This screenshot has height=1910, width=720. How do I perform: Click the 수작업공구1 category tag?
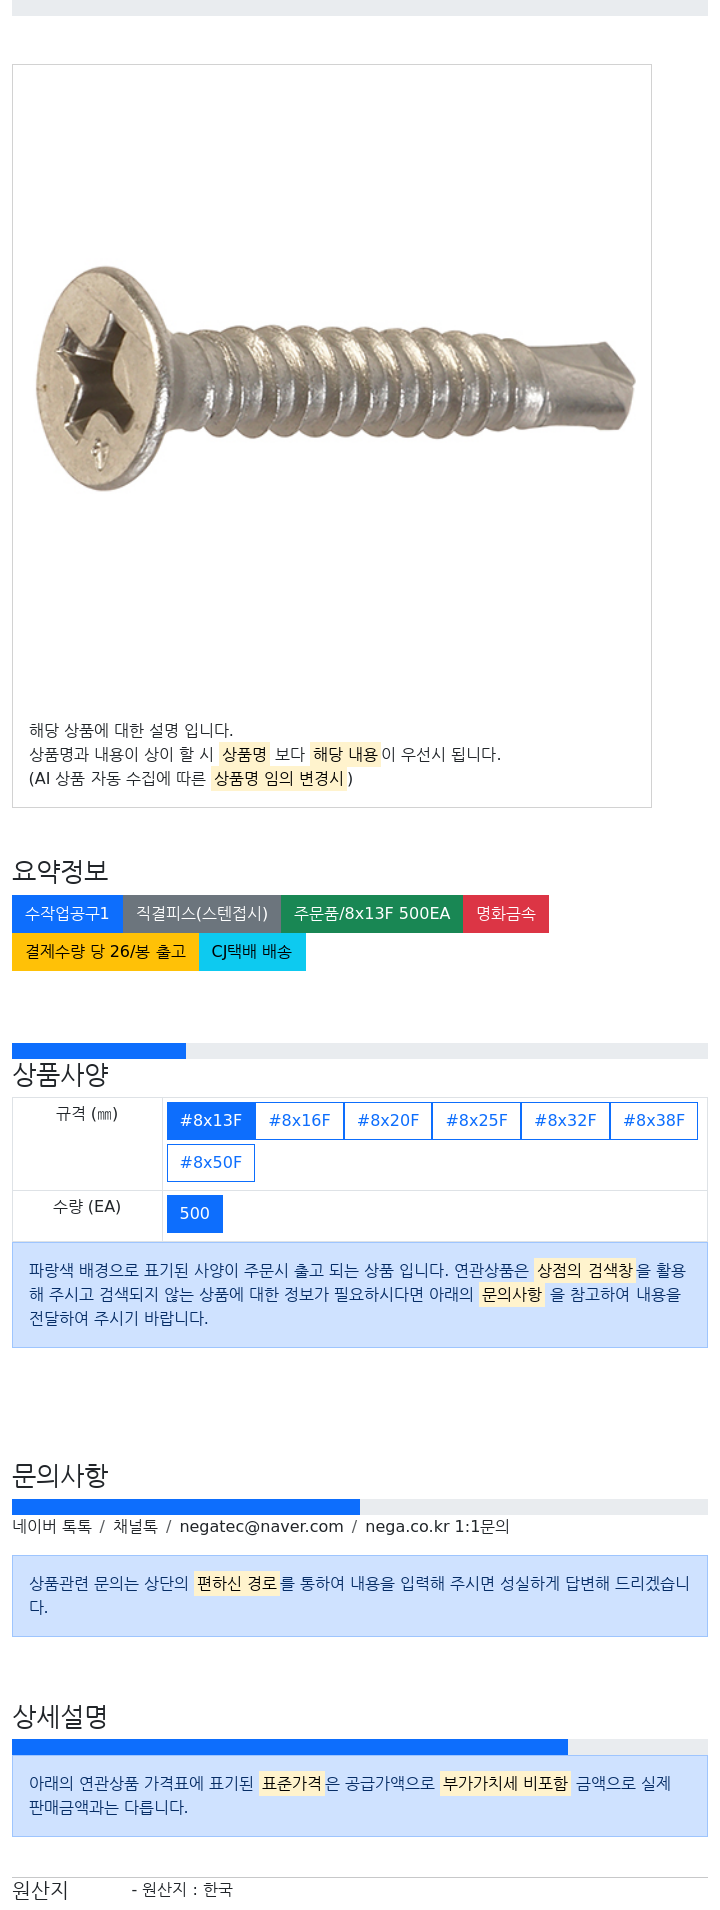click(67, 914)
